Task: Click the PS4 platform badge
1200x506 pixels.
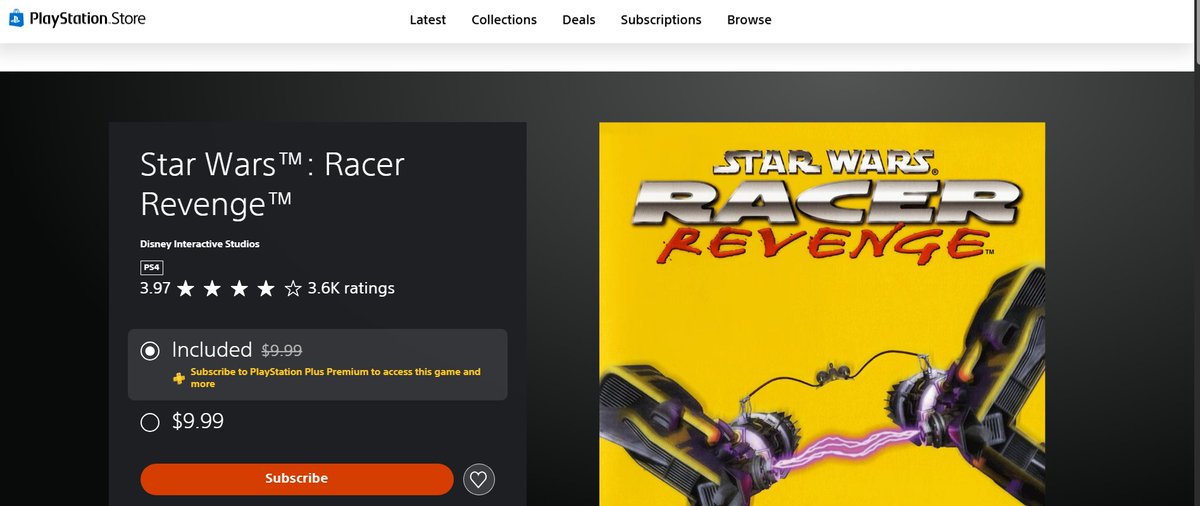Action: pos(151,267)
